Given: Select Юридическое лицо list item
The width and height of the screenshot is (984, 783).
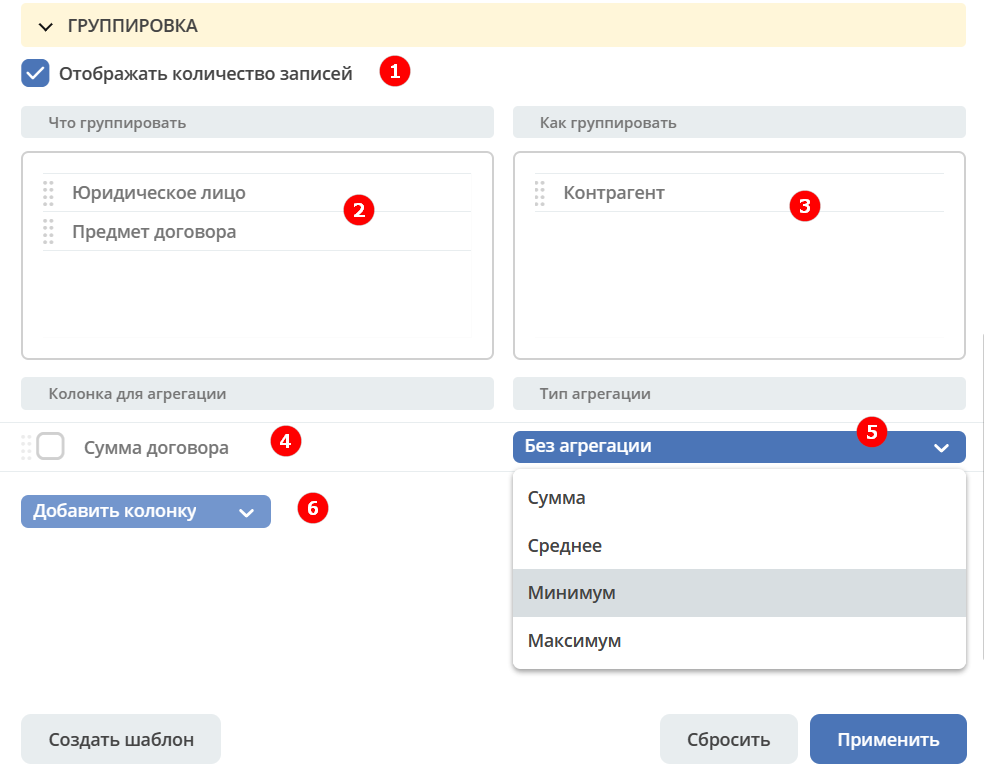Looking at the screenshot, I should coord(257,193).
